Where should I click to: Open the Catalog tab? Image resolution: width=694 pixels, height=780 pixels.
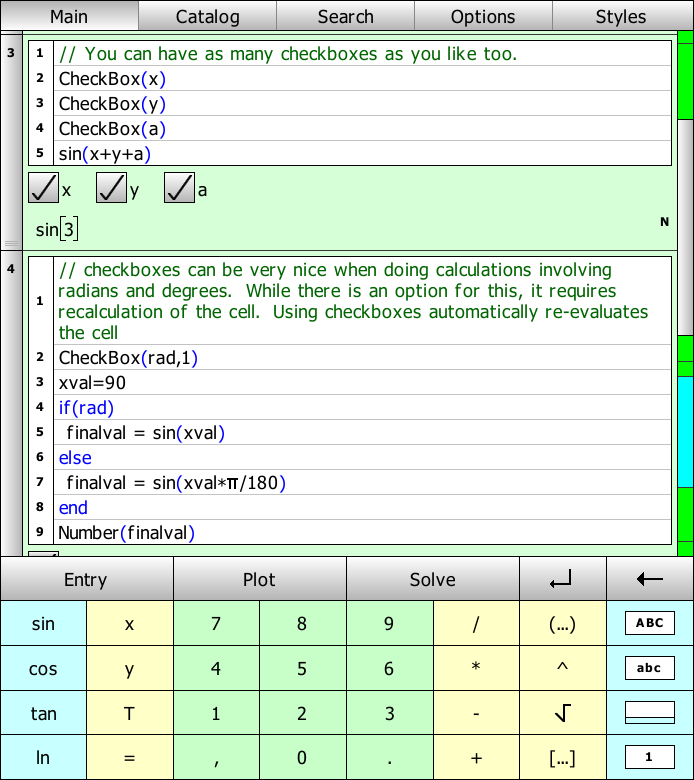(207, 16)
